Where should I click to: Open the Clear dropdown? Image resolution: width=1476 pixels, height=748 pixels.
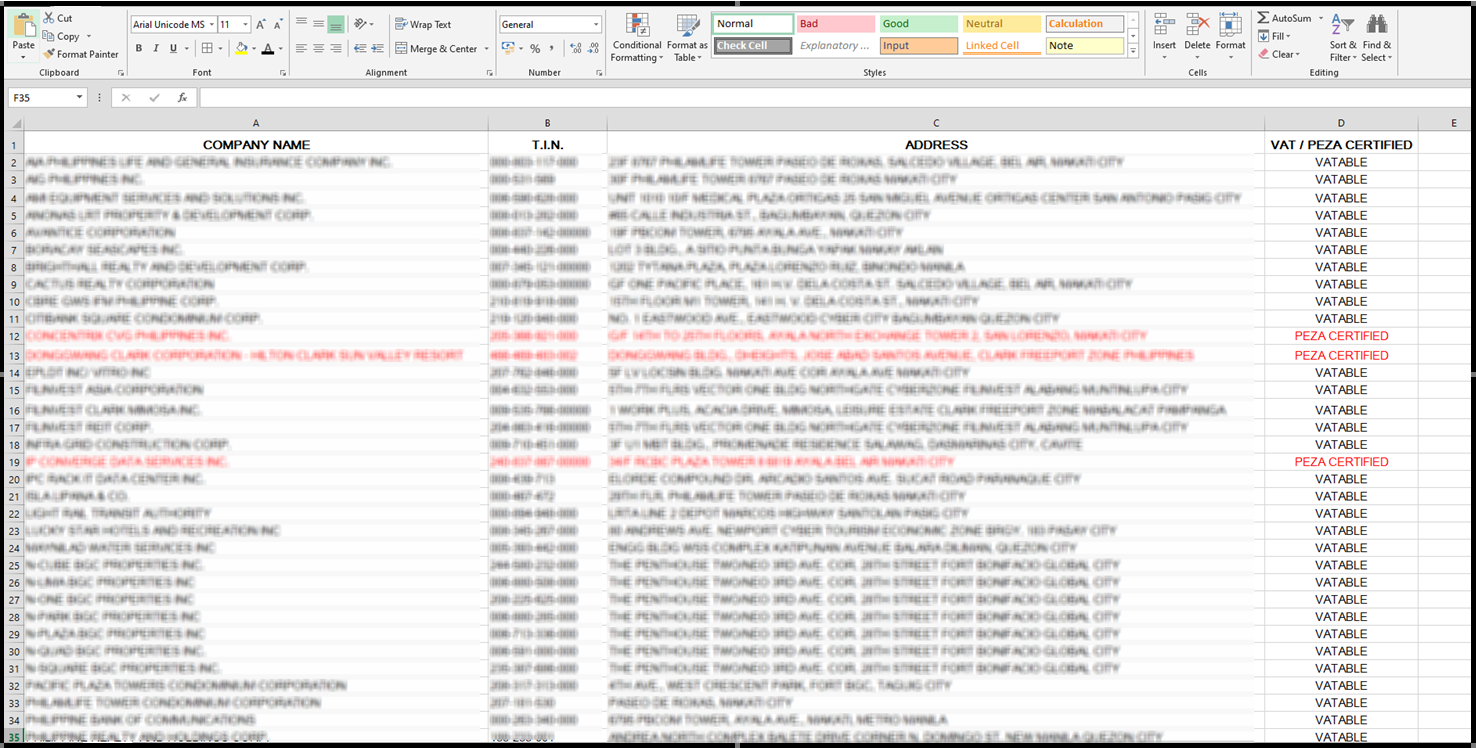[x=1278, y=54]
